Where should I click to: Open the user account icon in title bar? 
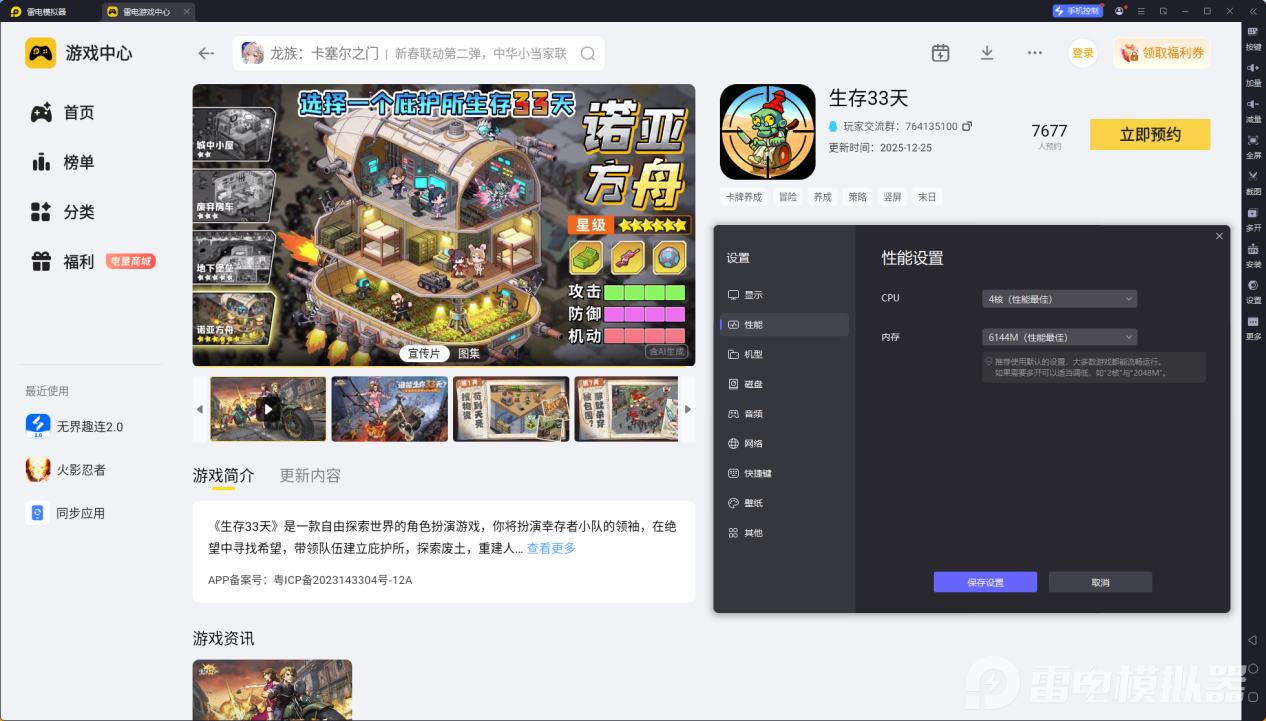tap(1119, 11)
